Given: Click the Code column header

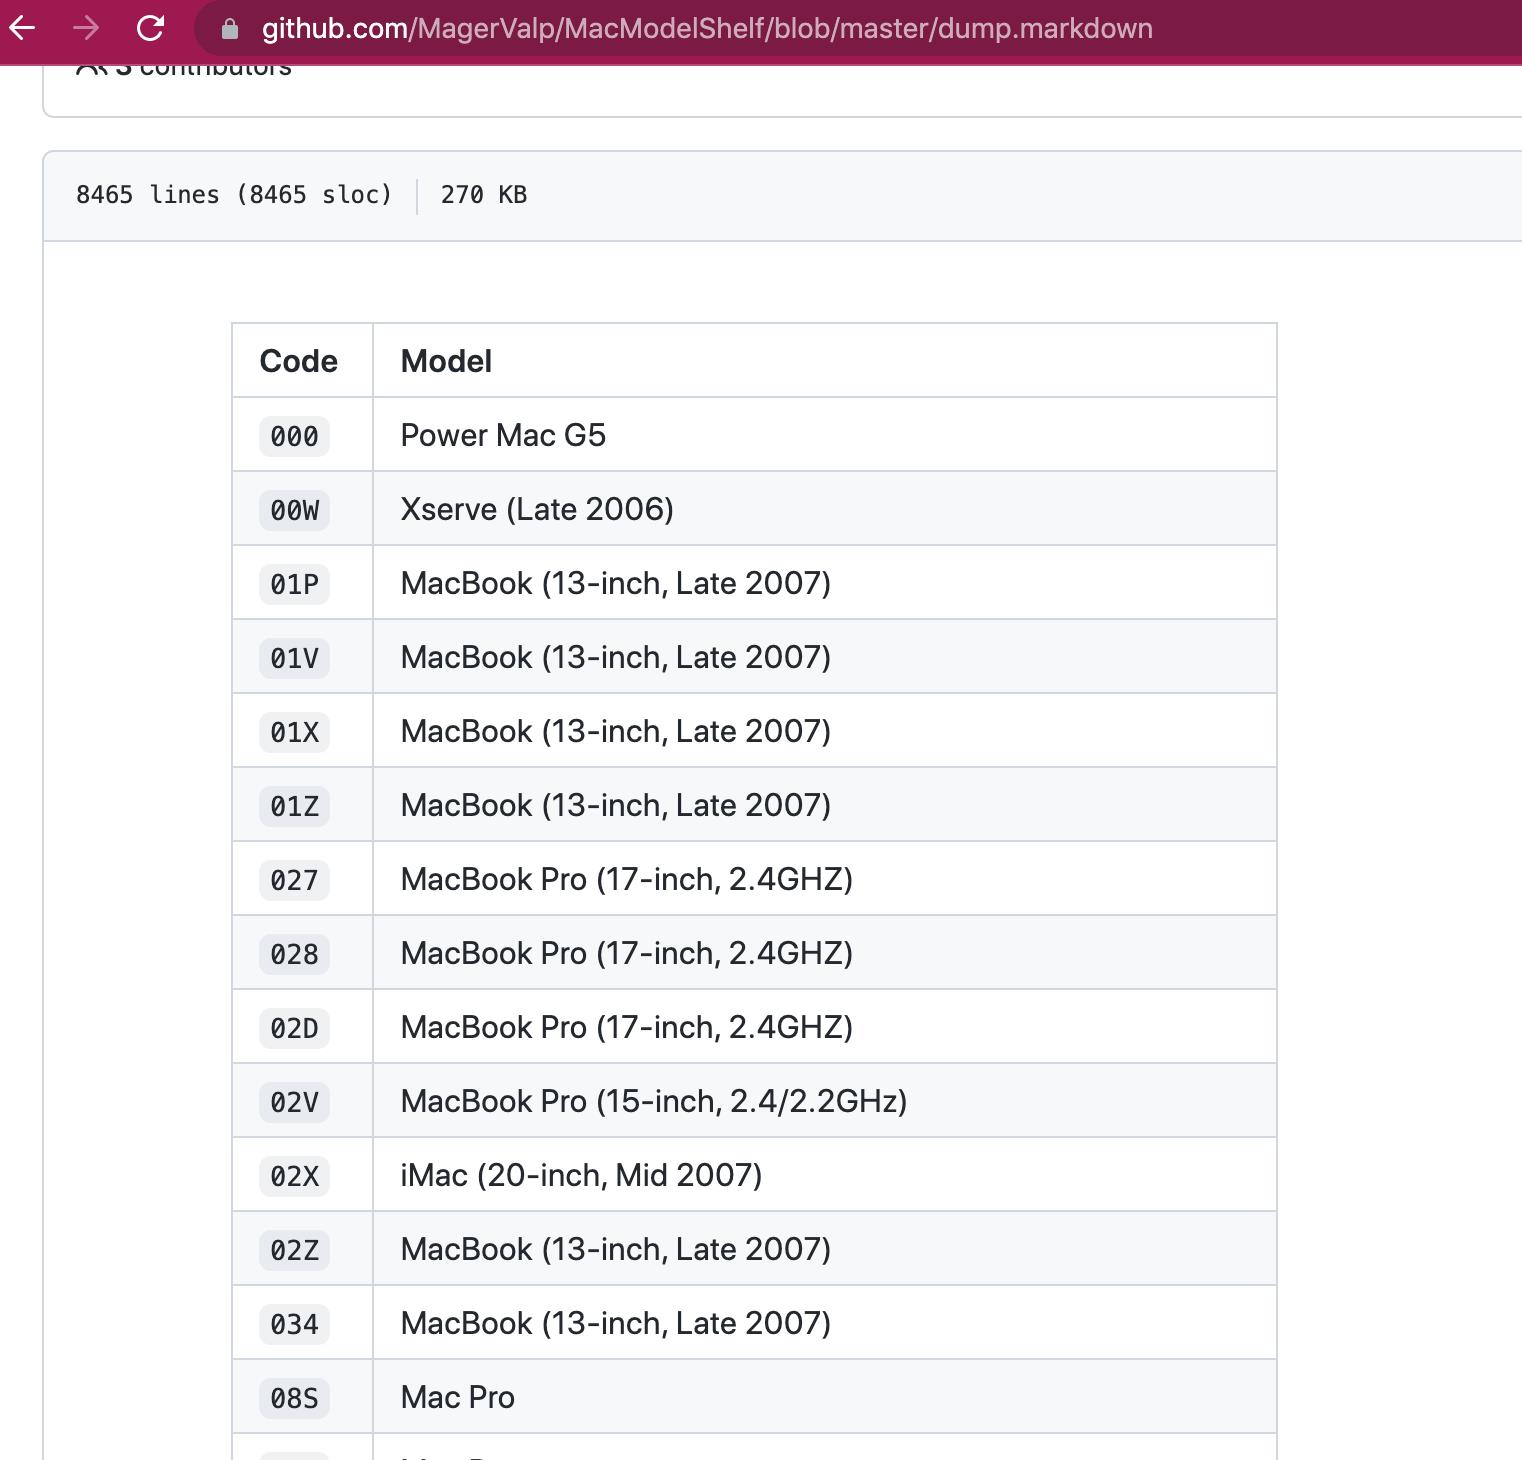Looking at the screenshot, I should 298,361.
